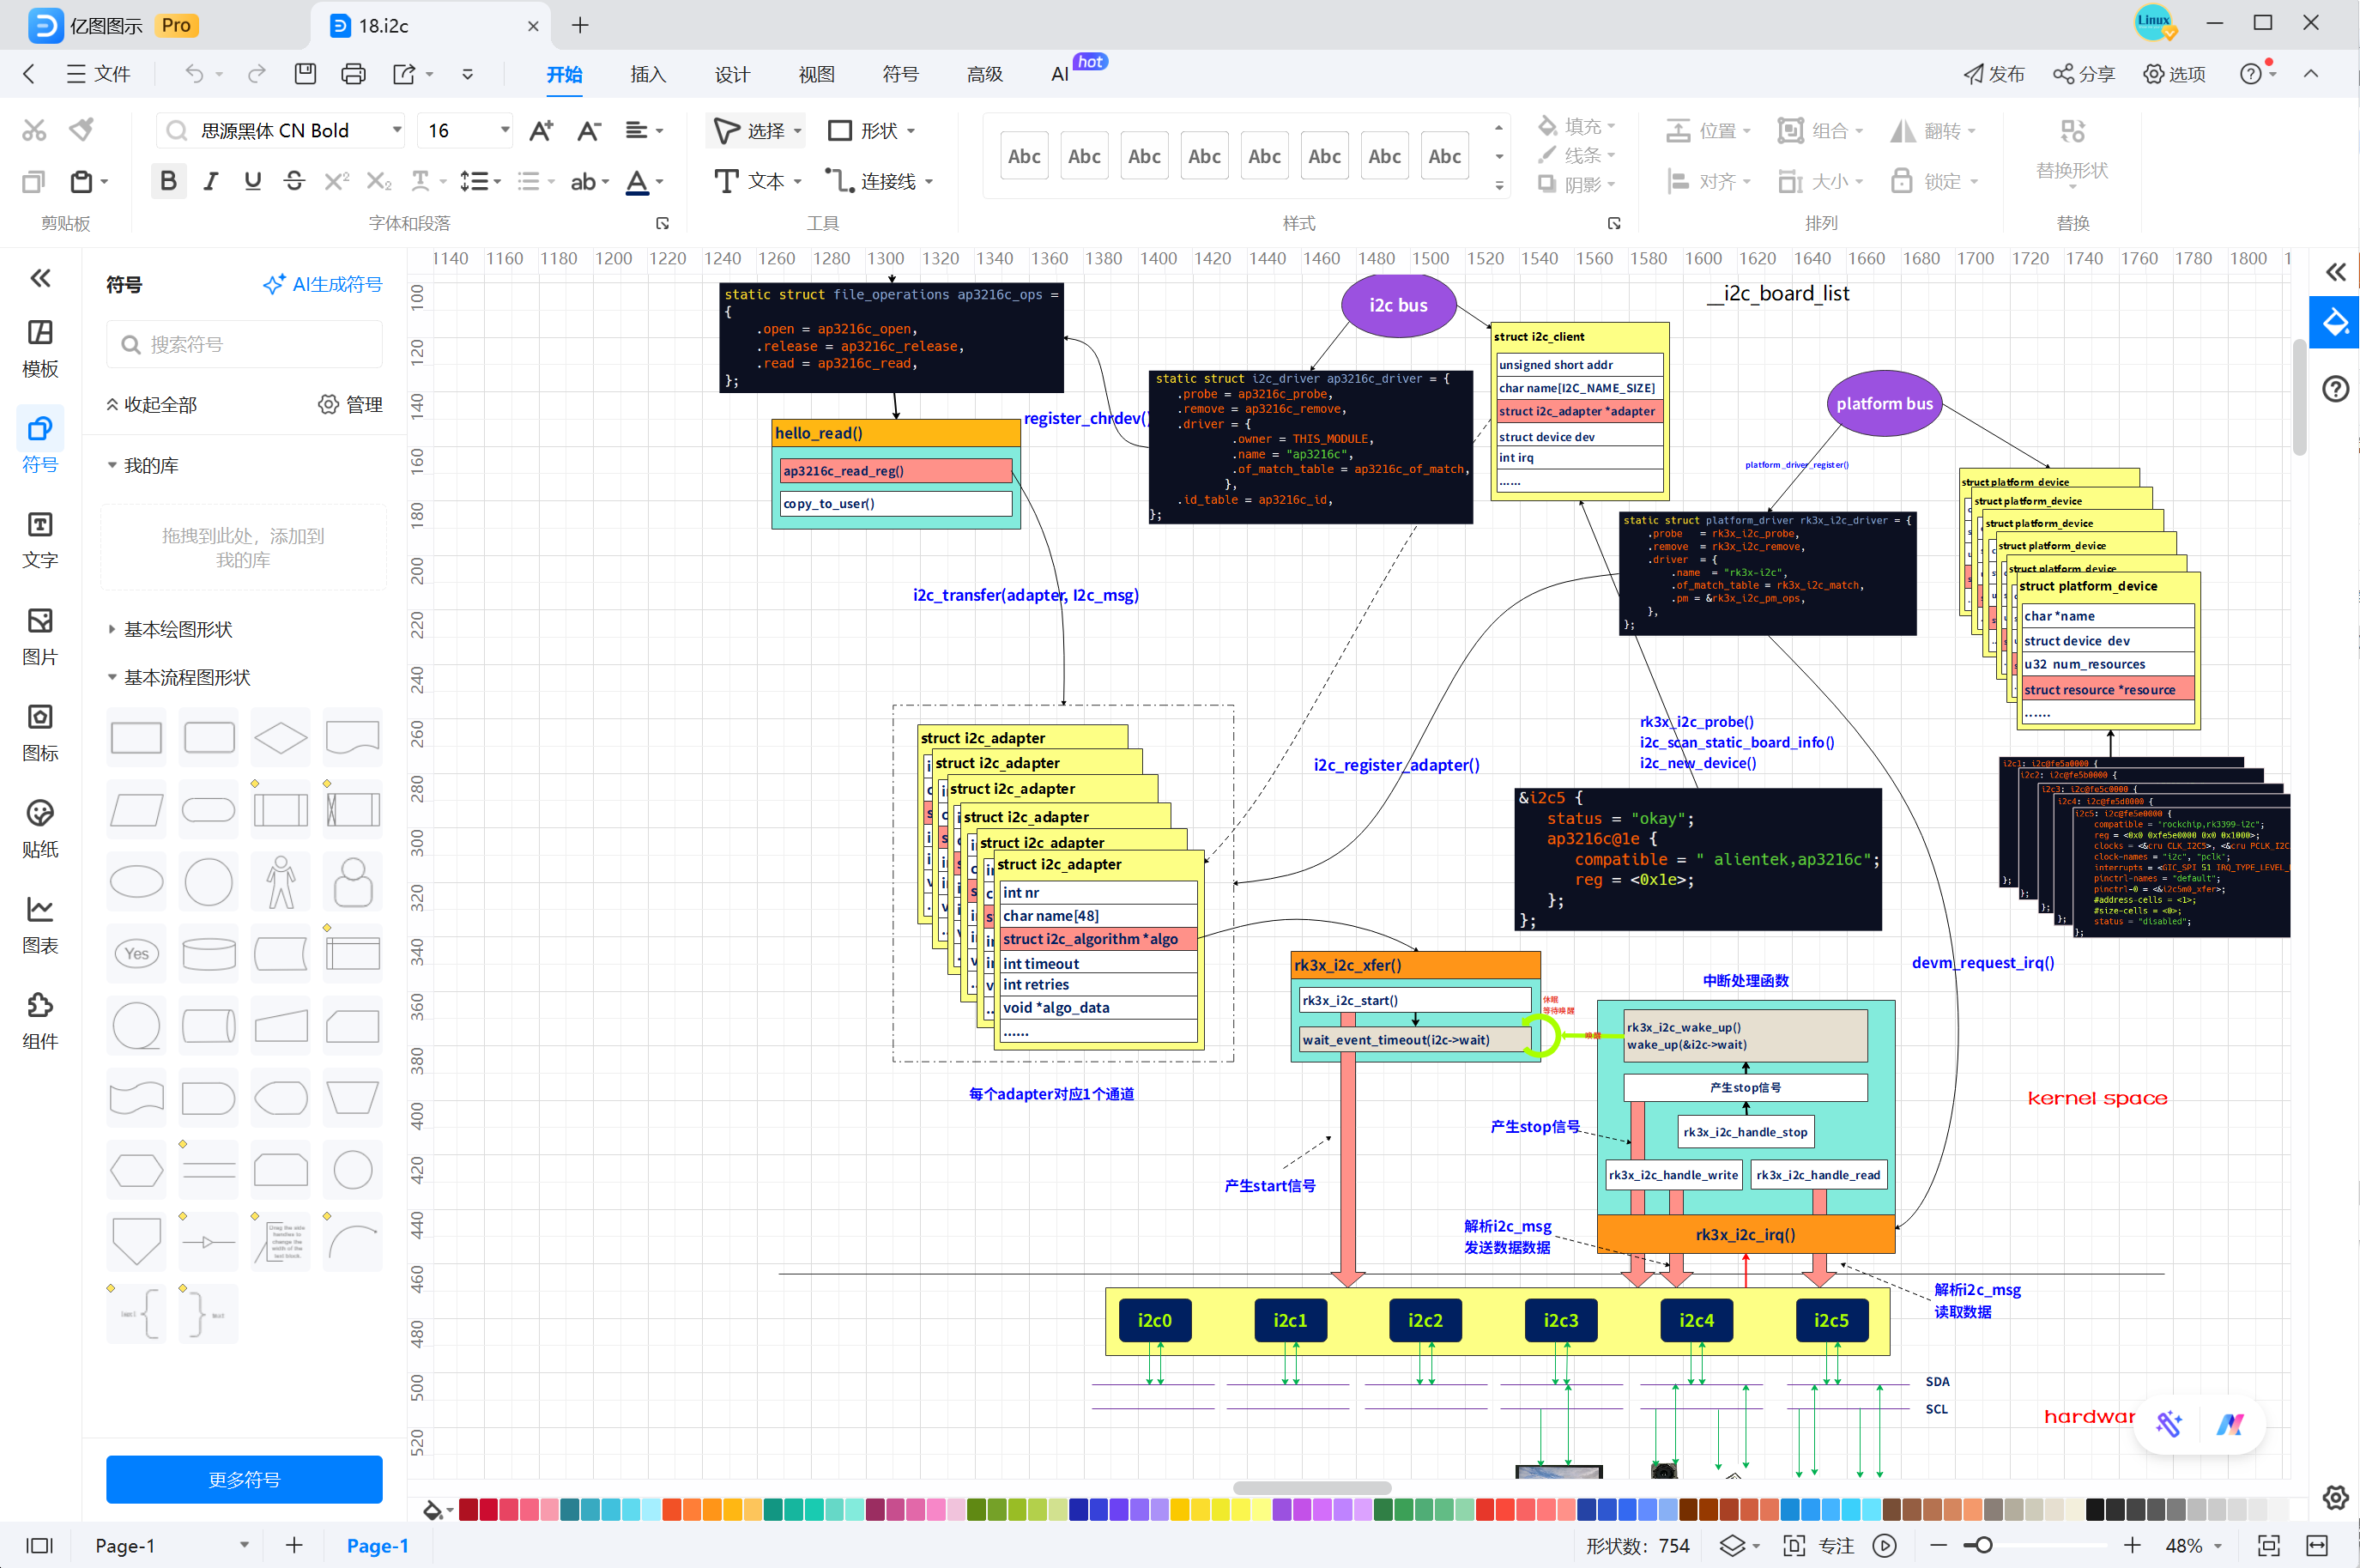Click the Print icon

click(x=353, y=74)
